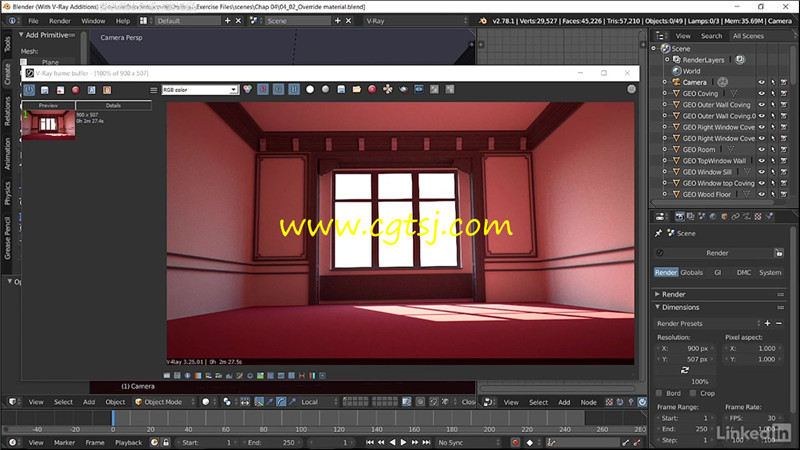800x450 pixels.
Task: Set image A for comparison in frame buffer
Action: pyautogui.click(x=91, y=90)
